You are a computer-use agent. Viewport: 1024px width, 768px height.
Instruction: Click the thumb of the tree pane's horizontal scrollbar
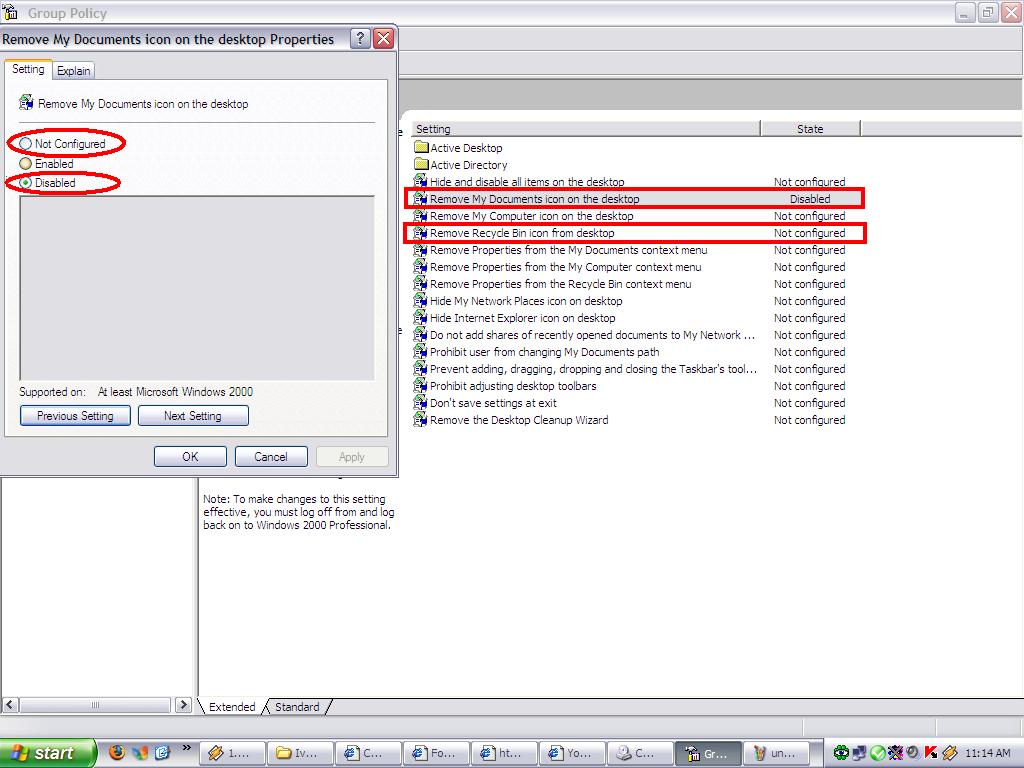click(95, 705)
